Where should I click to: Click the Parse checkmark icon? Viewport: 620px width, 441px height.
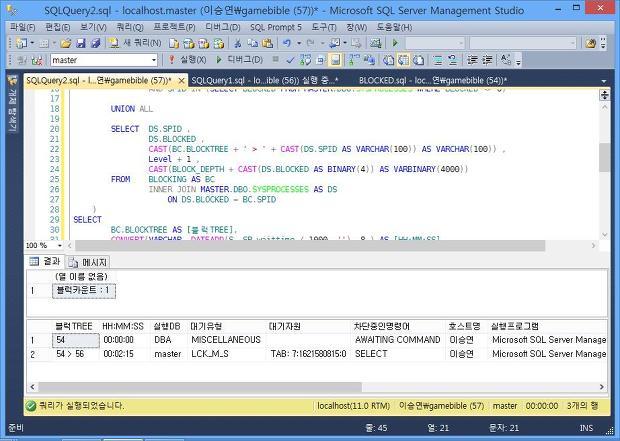(290, 60)
